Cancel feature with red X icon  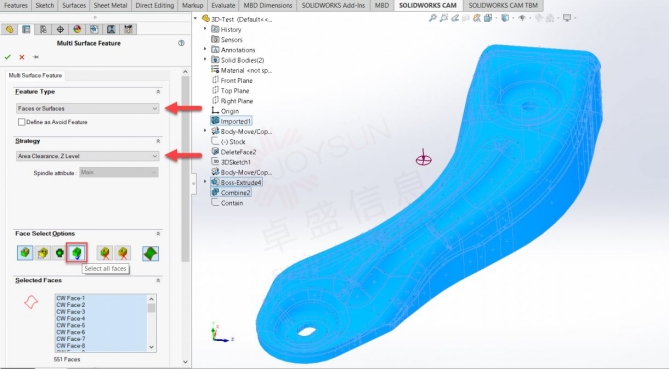[x=22, y=57]
